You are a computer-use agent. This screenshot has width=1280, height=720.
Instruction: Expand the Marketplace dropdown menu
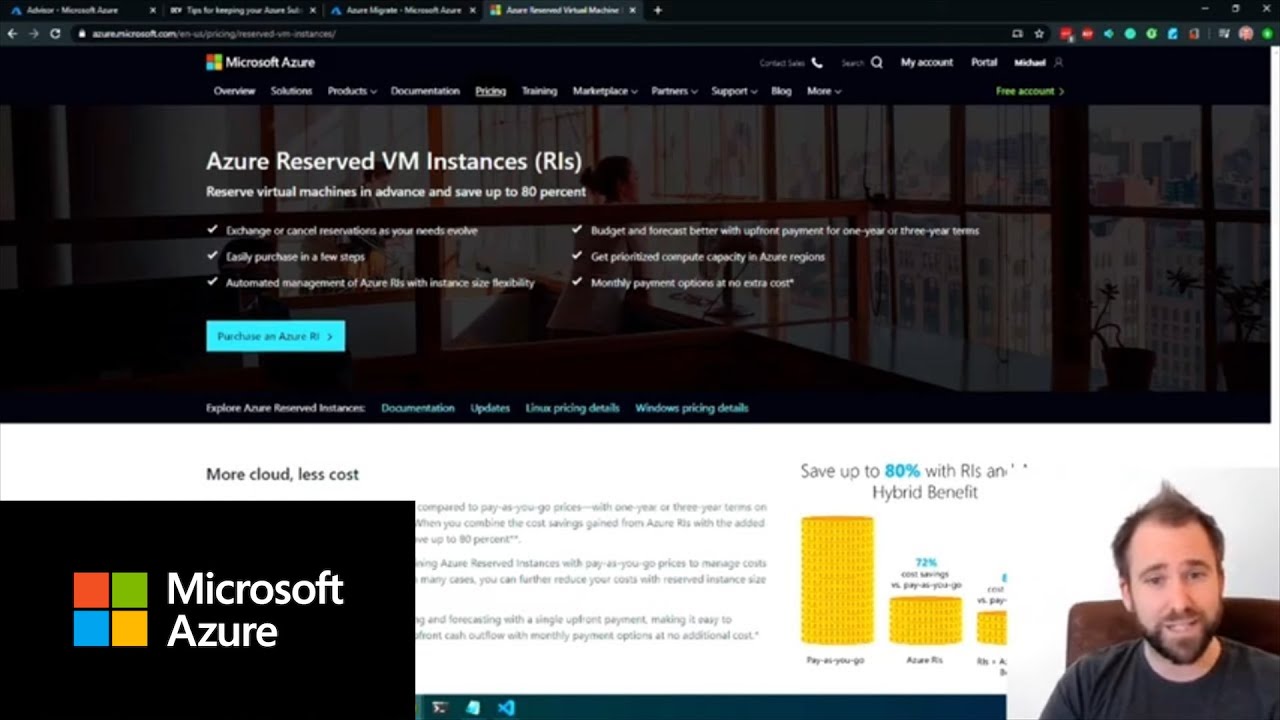[605, 91]
